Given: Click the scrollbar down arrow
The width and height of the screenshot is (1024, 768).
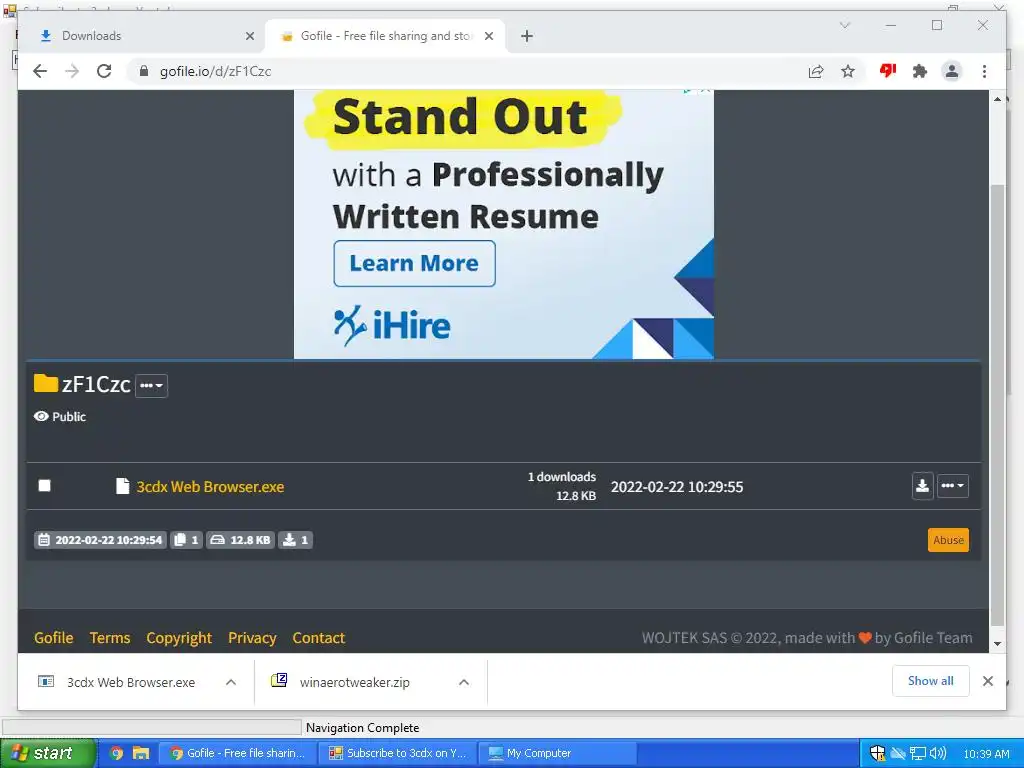Looking at the screenshot, I should coord(997,644).
